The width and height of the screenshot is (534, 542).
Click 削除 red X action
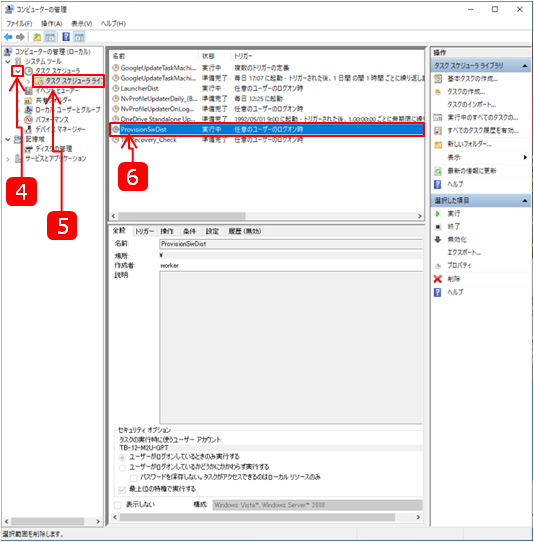pyautogui.click(x=454, y=279)
